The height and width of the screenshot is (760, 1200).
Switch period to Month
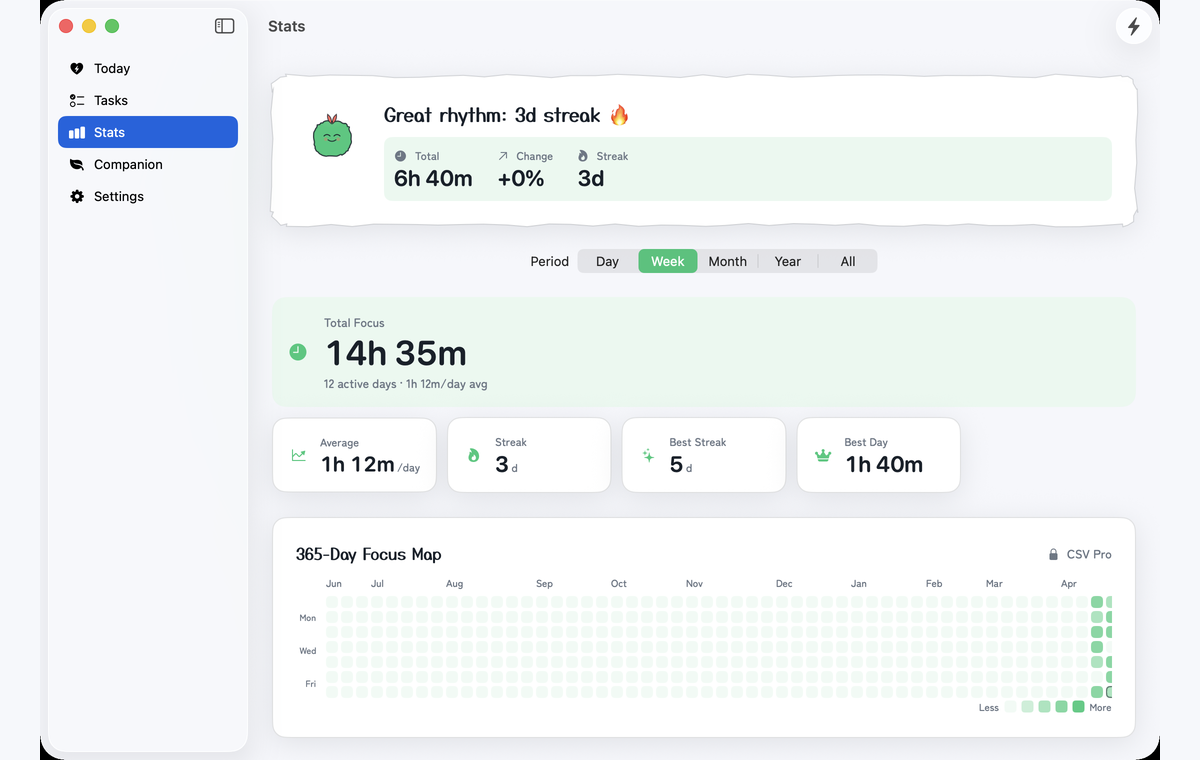728,261
